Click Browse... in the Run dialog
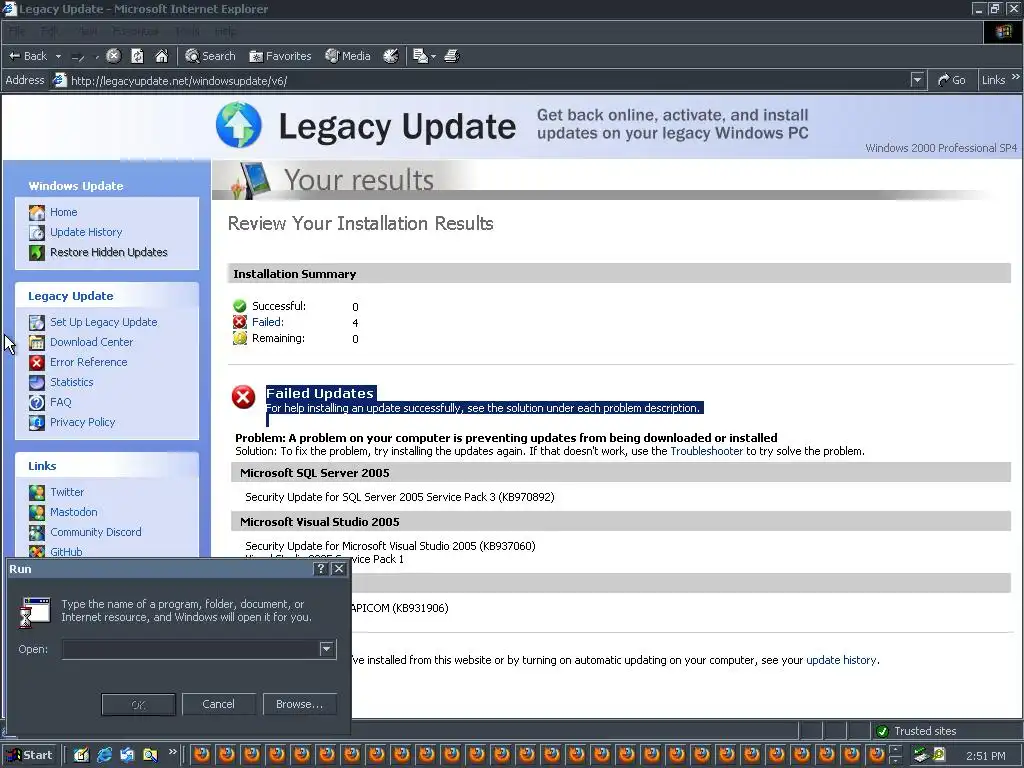 click(x=300, y=704)
